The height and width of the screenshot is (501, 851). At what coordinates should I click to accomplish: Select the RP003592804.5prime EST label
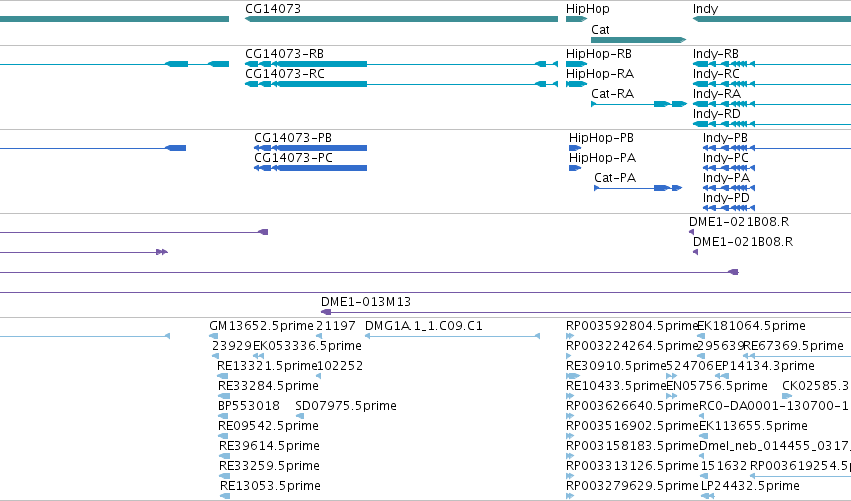point(632,326)
